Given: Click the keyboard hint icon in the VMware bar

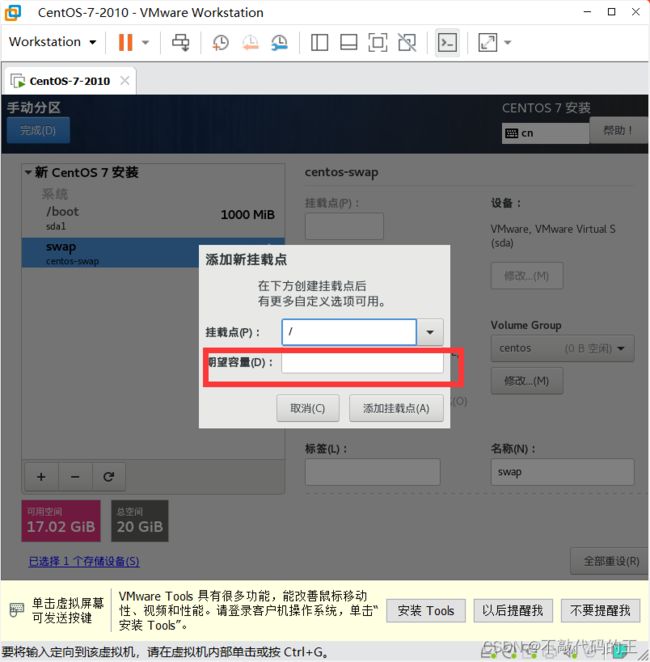Looking at the screenshot, I should (x=17, y=610).
